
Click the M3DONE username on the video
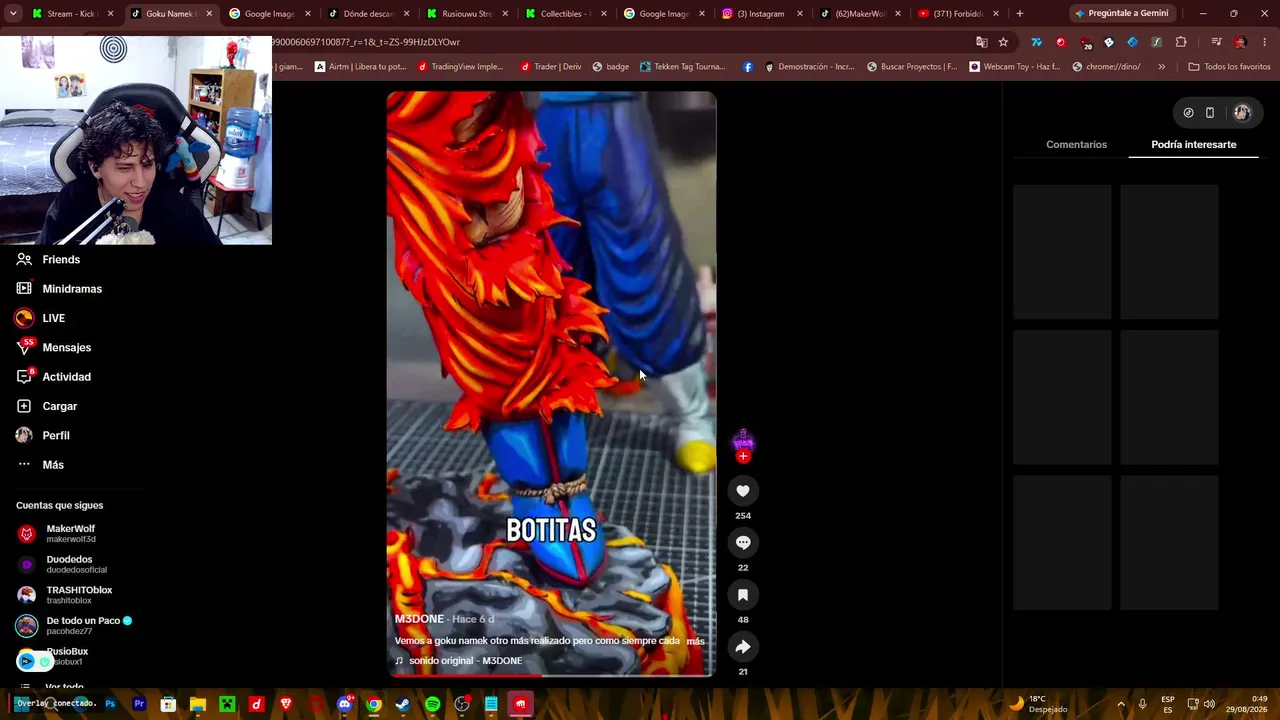click(419, 619)
